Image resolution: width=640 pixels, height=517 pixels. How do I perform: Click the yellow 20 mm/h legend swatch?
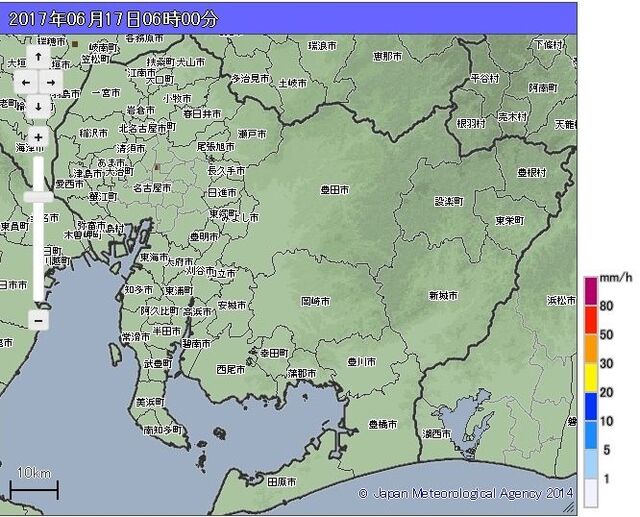(x=591, y=378)
